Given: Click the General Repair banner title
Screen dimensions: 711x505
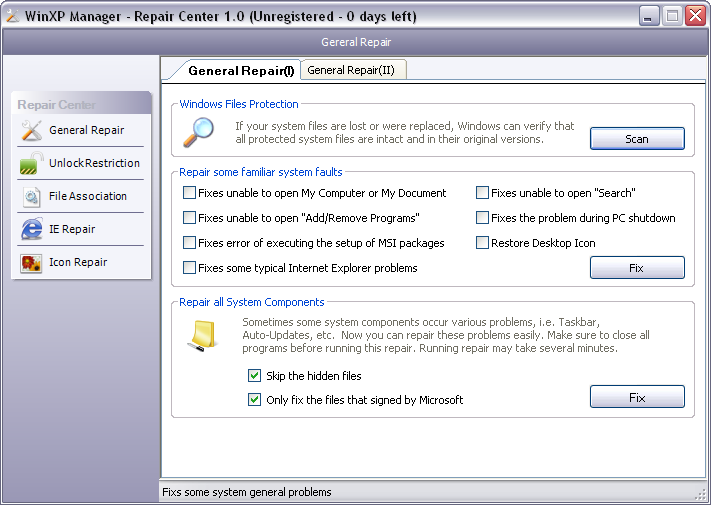Looking at the screenshot, I should pos(356,42).
